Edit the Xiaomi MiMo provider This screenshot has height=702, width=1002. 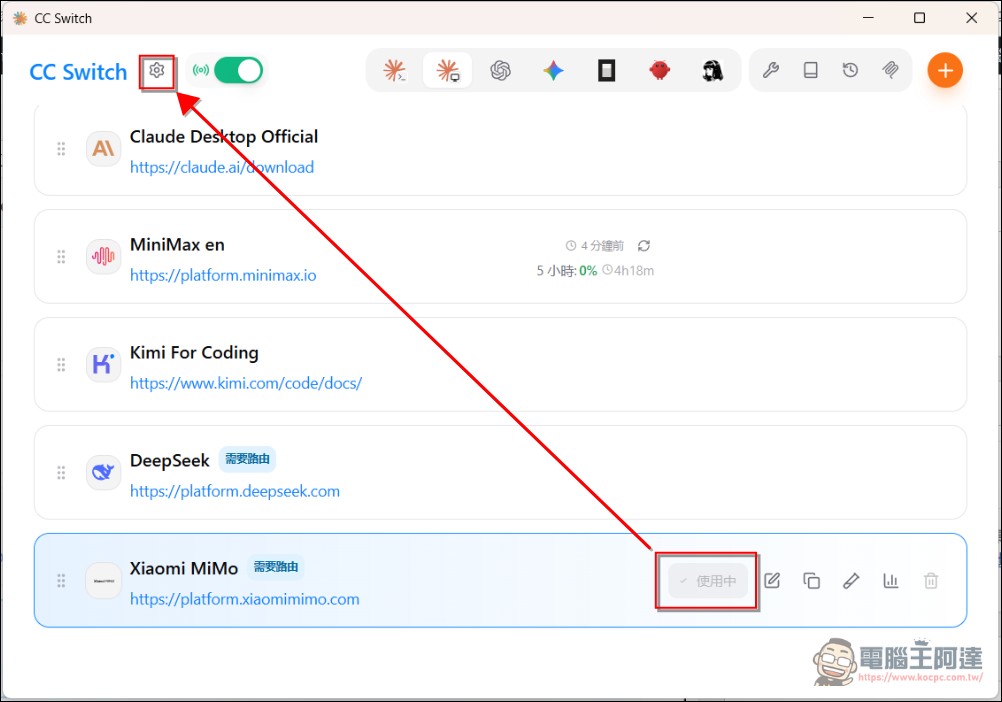click(772, 581)
